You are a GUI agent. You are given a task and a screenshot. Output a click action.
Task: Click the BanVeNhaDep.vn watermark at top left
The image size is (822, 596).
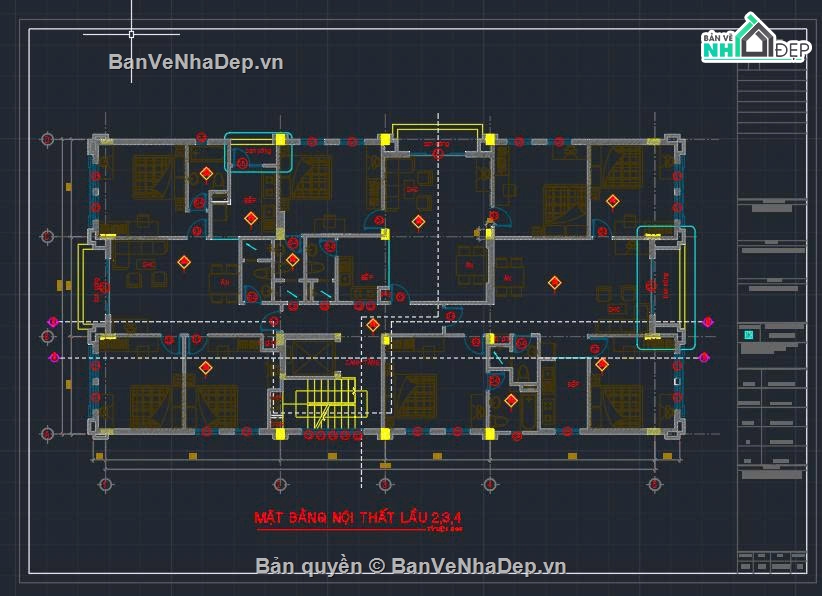(x=196, y=62)
